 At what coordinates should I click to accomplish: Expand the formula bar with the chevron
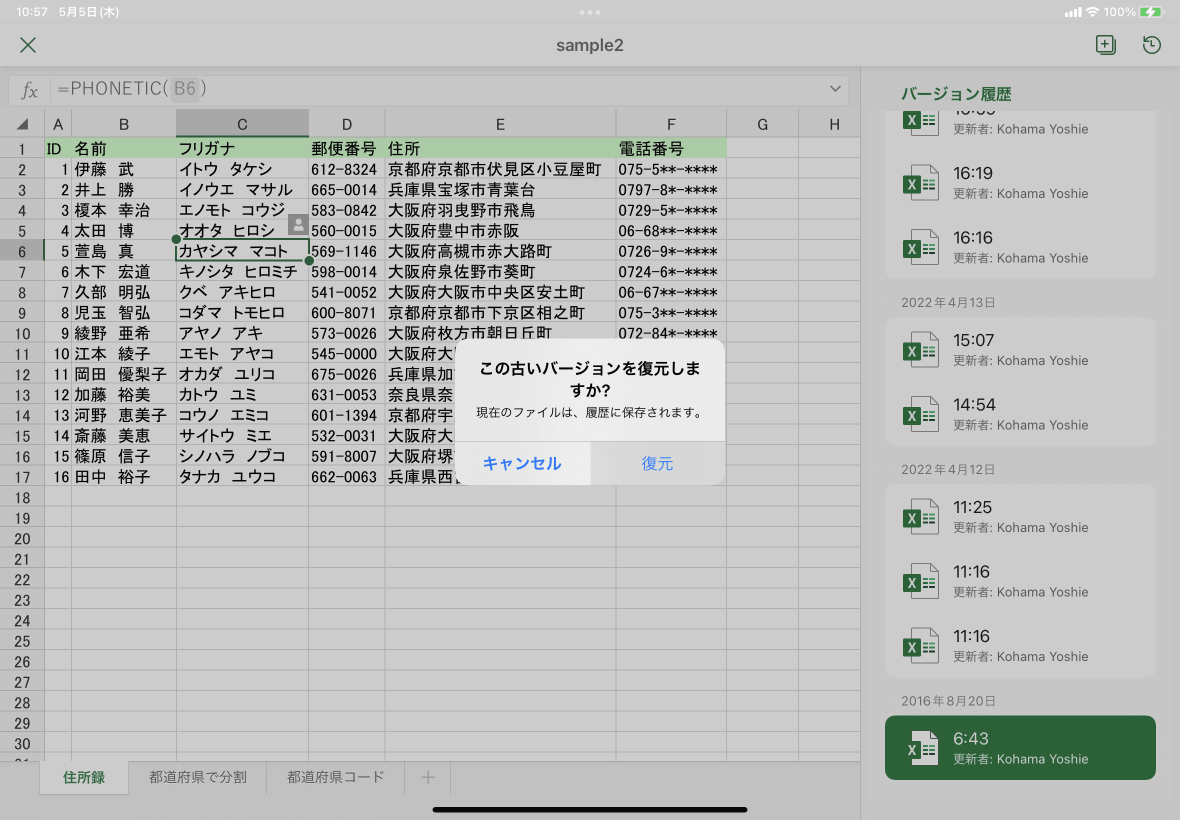(835, 89)
